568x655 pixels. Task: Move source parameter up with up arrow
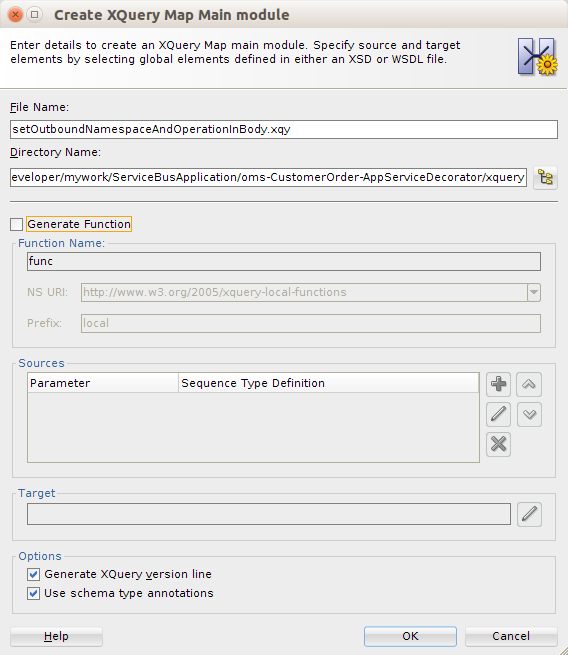pos(529,384)
